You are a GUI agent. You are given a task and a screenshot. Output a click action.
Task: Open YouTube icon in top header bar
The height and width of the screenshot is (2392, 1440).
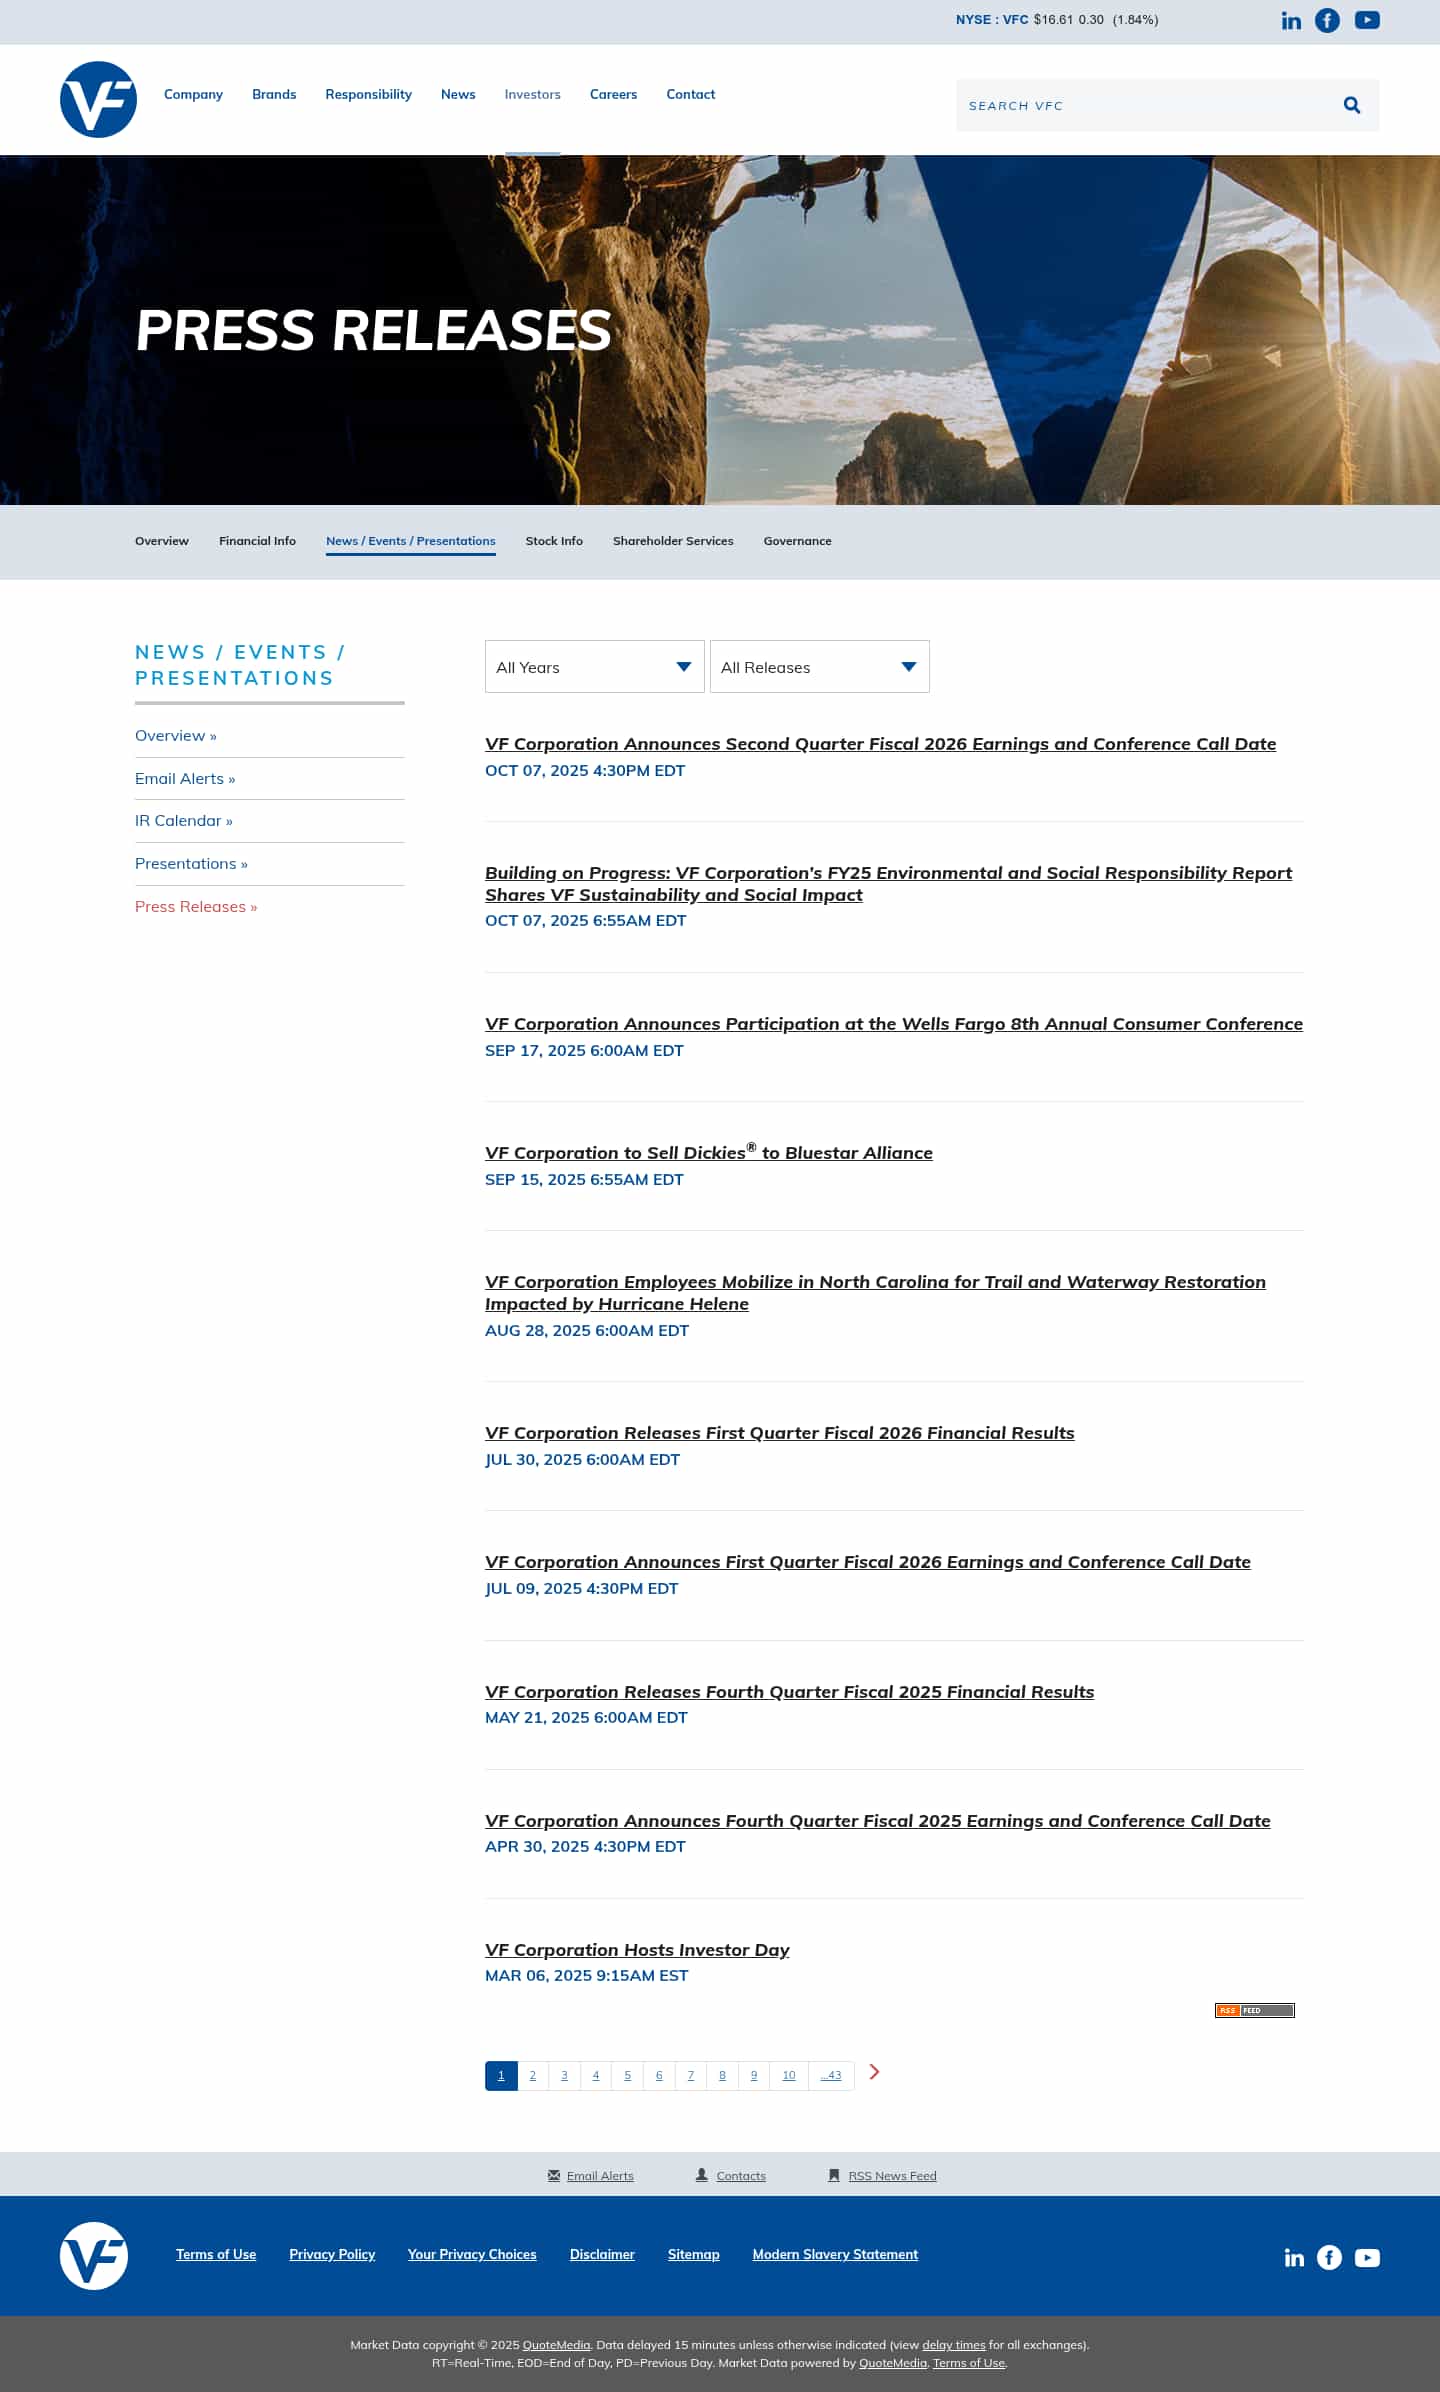click(1367, 20)
